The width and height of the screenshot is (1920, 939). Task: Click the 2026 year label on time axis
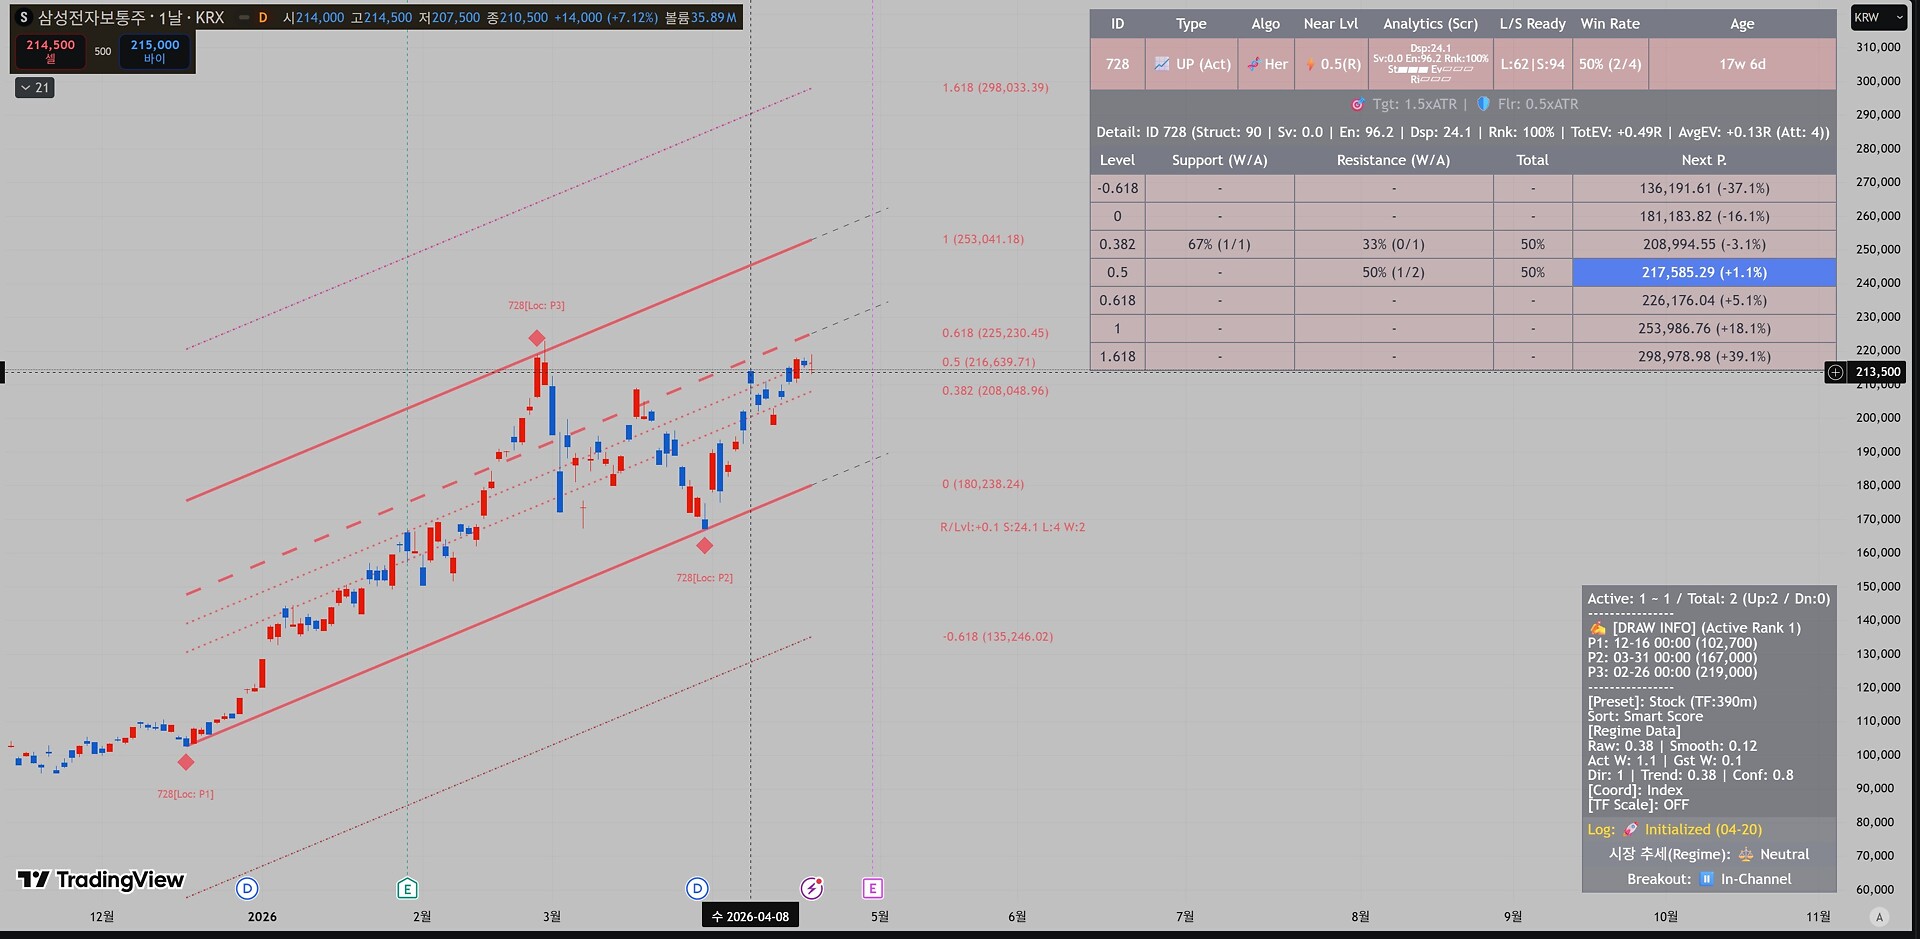click(x=262, y=916)
